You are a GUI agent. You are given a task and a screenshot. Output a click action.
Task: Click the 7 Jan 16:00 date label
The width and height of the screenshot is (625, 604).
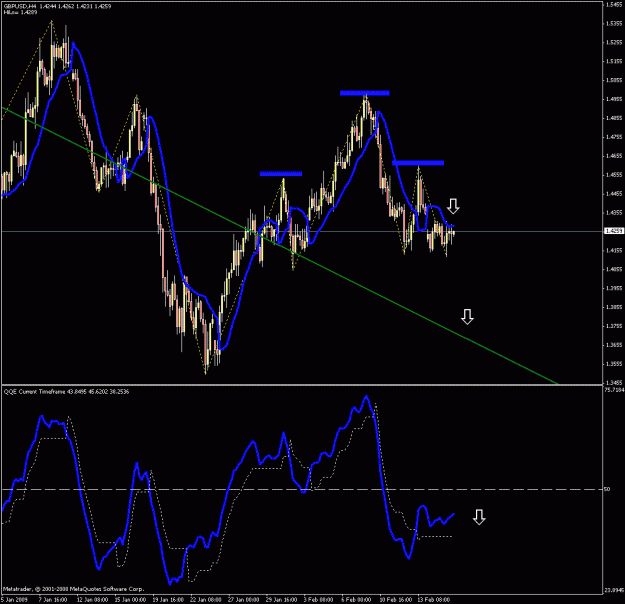click(x=53, y=600)
